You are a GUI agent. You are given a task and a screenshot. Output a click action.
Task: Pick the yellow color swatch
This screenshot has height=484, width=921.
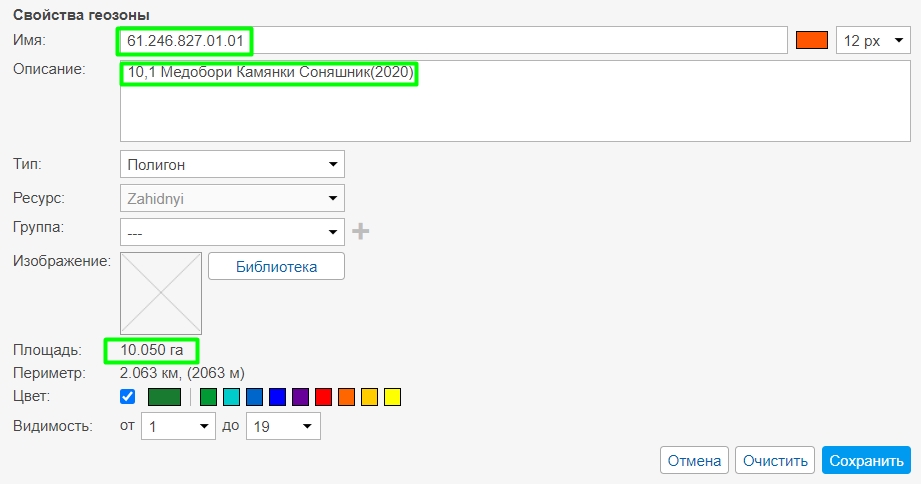pos(392,398)
